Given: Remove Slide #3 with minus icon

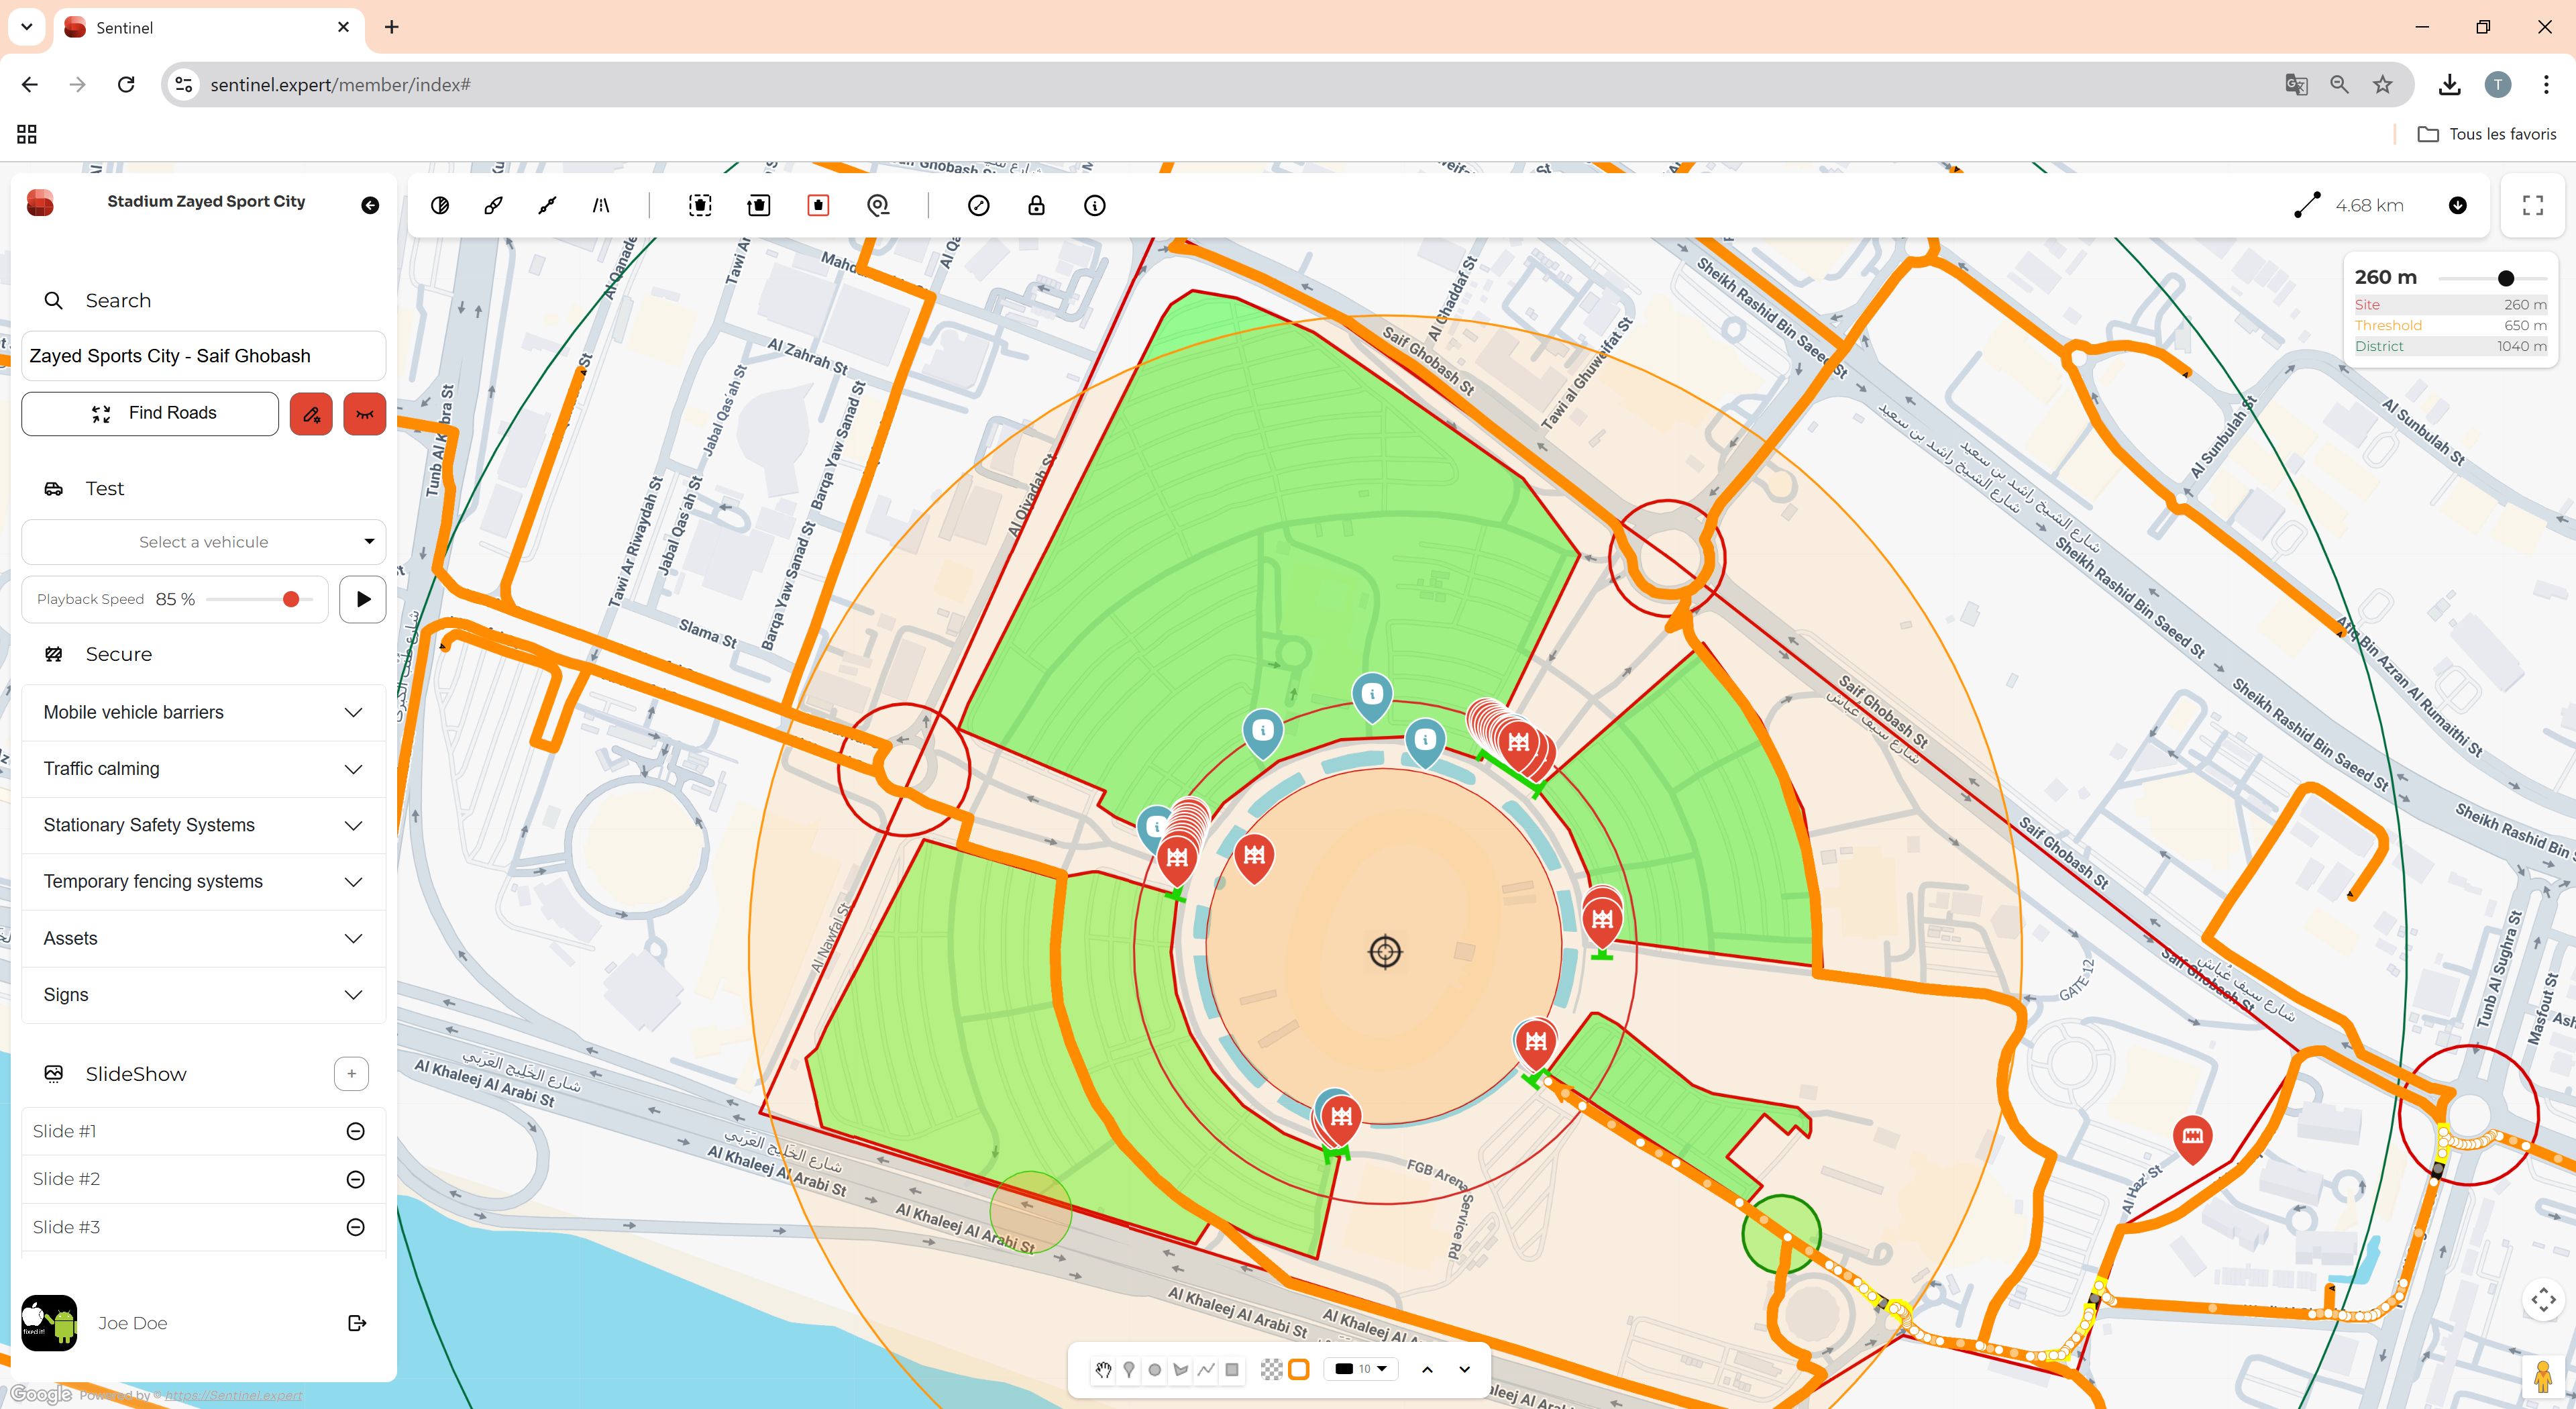Looking at the screenshot, I should click(355, 1227).
